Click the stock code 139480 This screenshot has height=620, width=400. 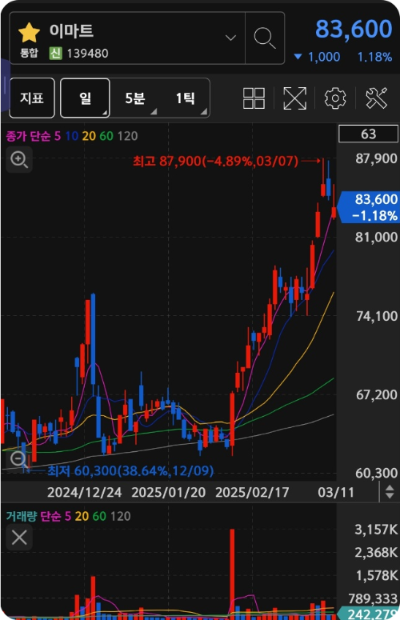(88, 53)
